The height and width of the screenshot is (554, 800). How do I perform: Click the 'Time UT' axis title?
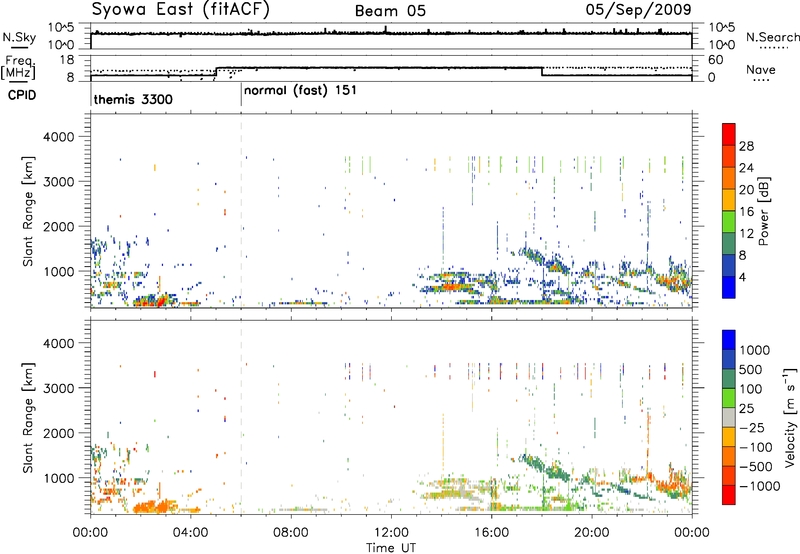[x=391, y=548]
